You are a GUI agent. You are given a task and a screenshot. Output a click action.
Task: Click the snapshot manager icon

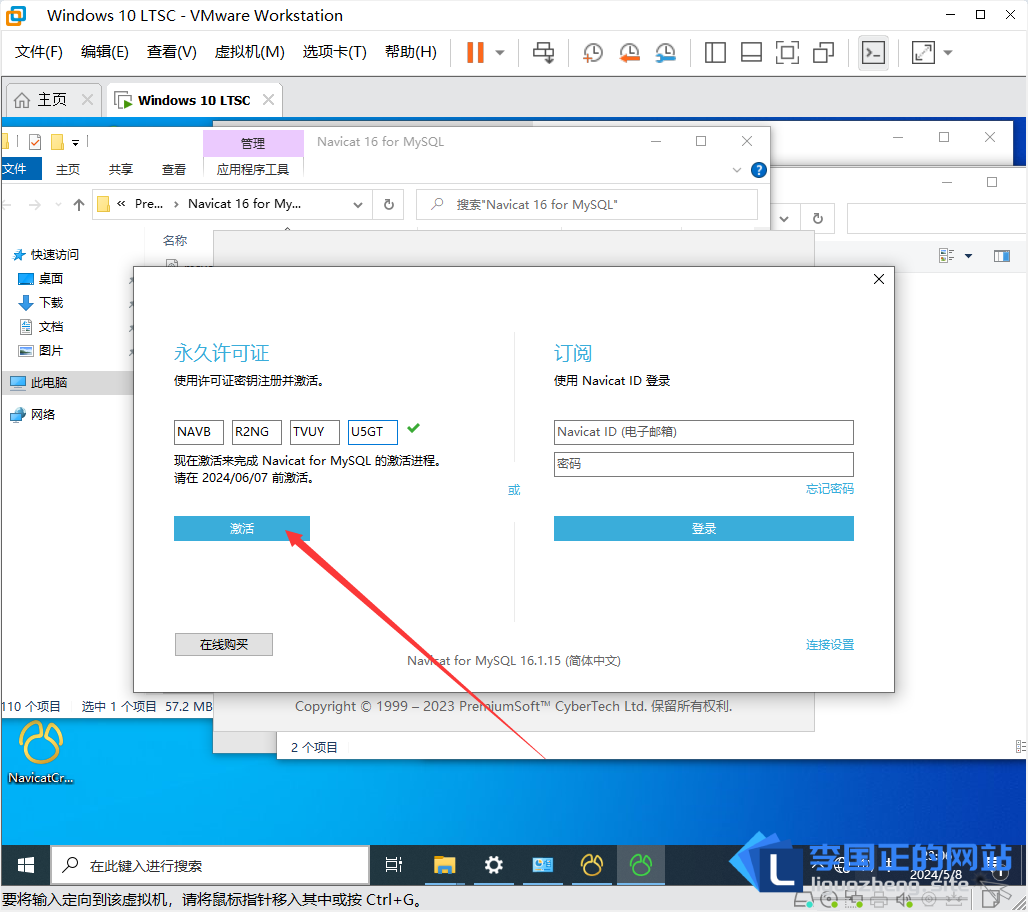[665, 52]
